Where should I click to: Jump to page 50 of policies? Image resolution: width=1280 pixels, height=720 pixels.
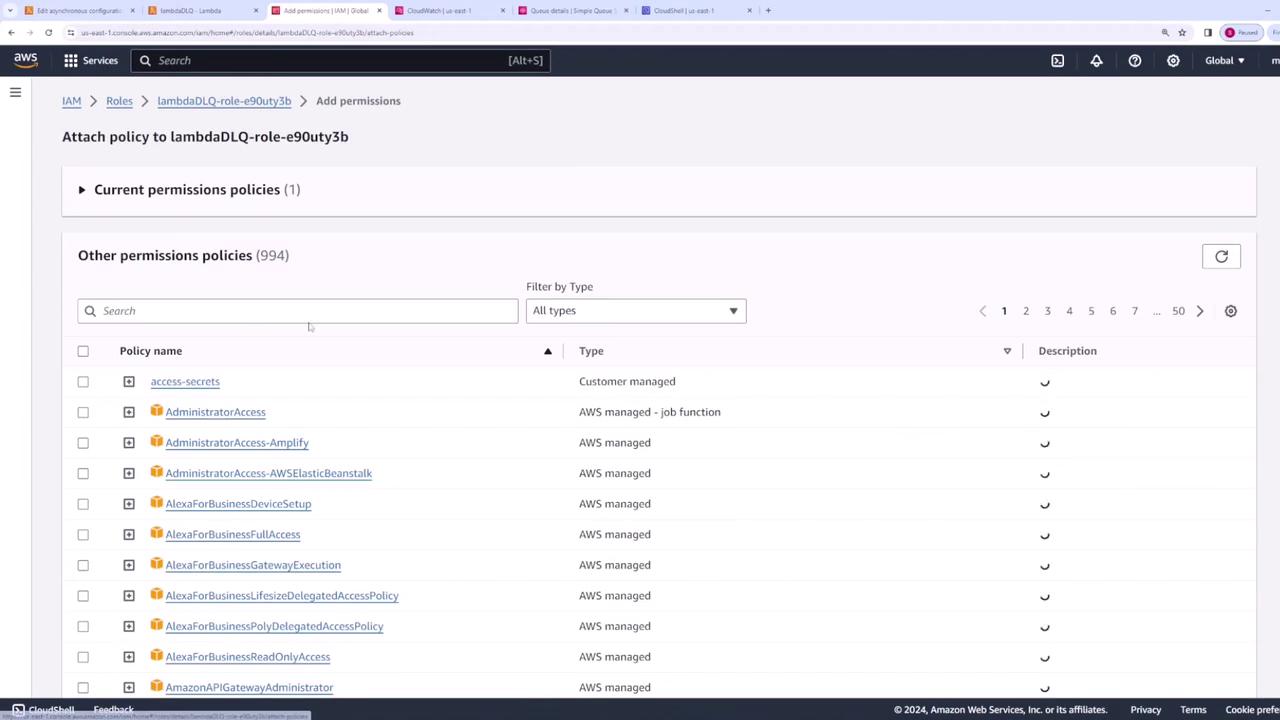click(x=1178, y=311)
